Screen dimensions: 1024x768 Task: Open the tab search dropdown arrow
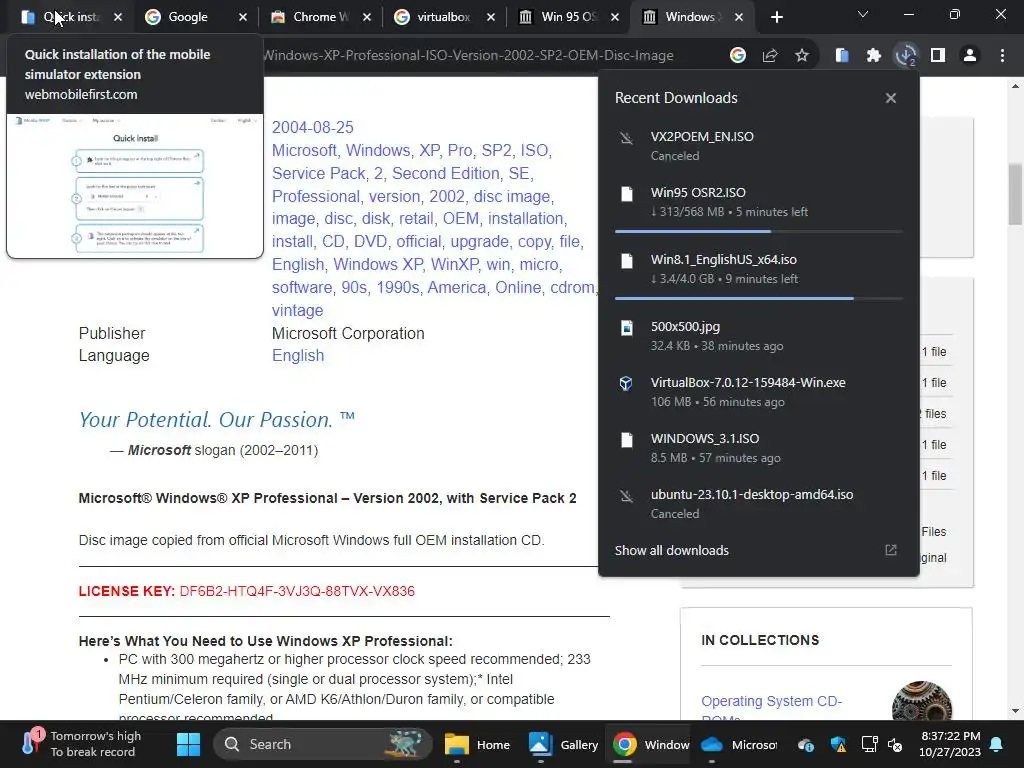[863, 14]
